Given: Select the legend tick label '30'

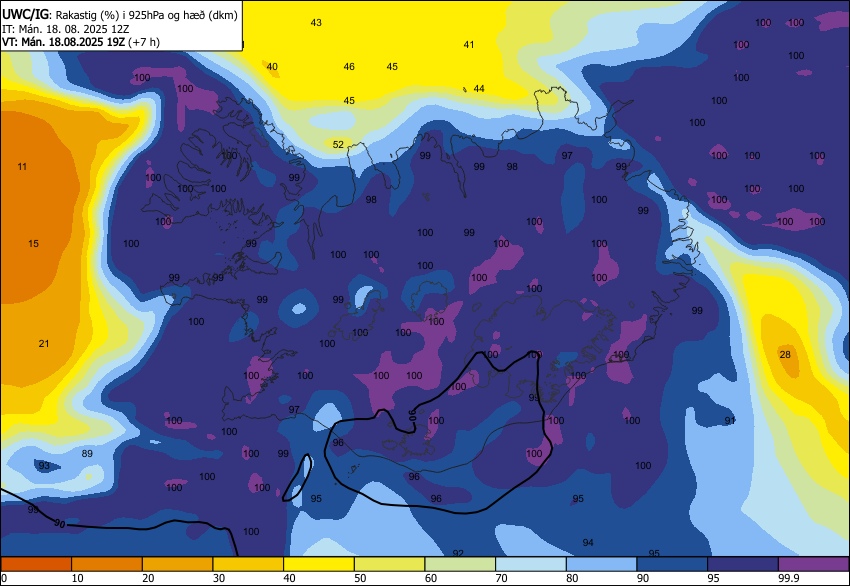Looking at the screenshot, I should [218, 578].
